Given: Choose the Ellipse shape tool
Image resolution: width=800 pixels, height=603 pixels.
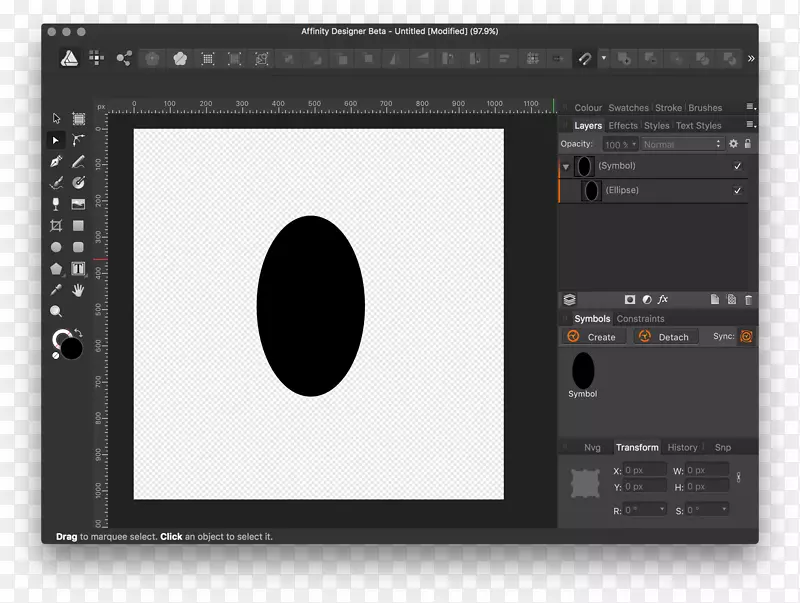Looking at the screenshot, I should [56, 247].
